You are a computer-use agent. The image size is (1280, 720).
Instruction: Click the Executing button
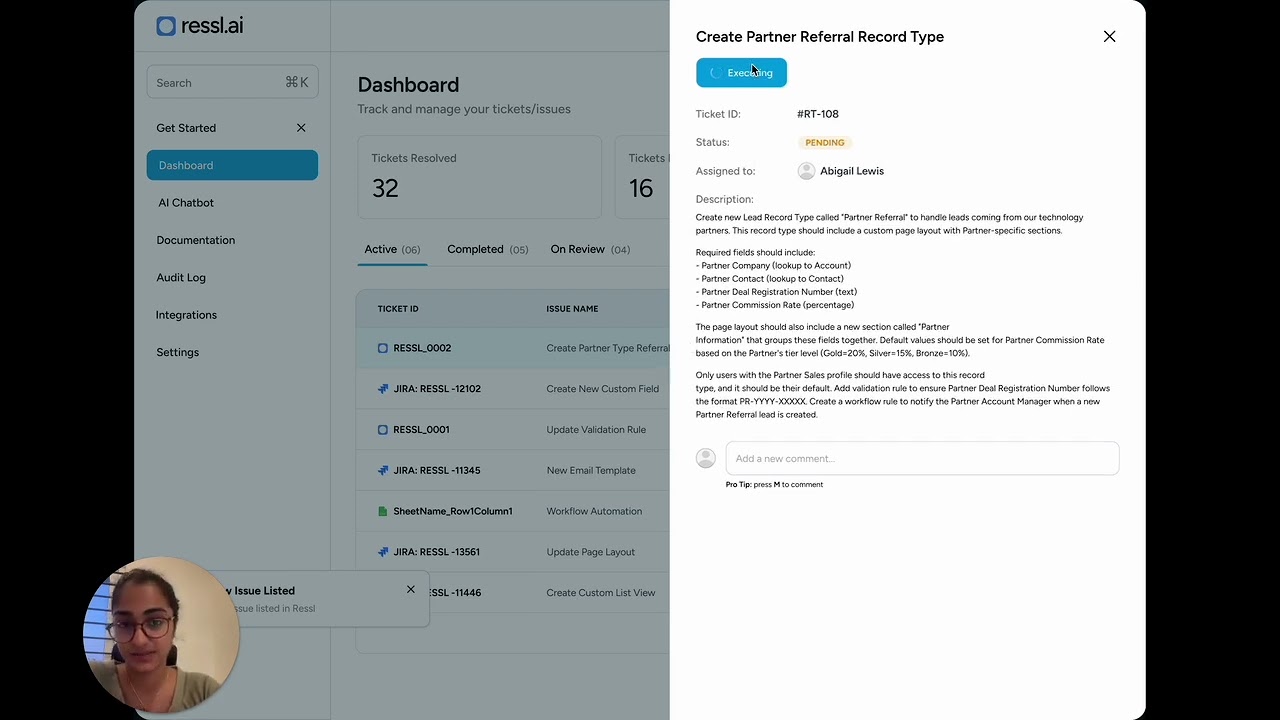coord(741,73)
